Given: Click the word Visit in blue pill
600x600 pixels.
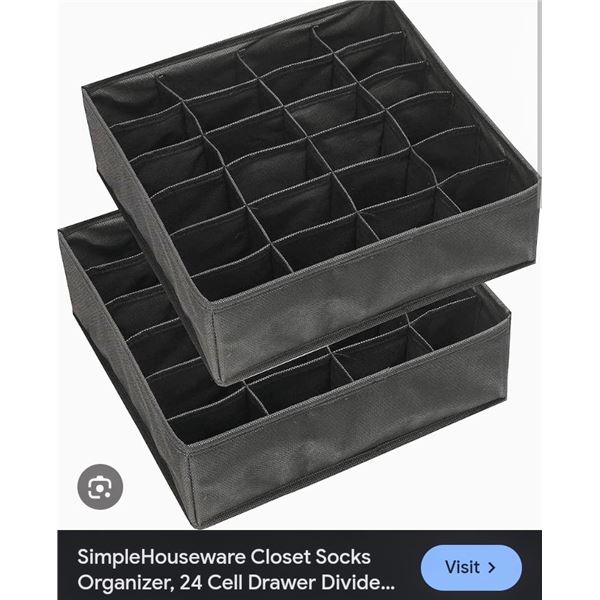Looking at the screenshot, I should pos(462,567).
